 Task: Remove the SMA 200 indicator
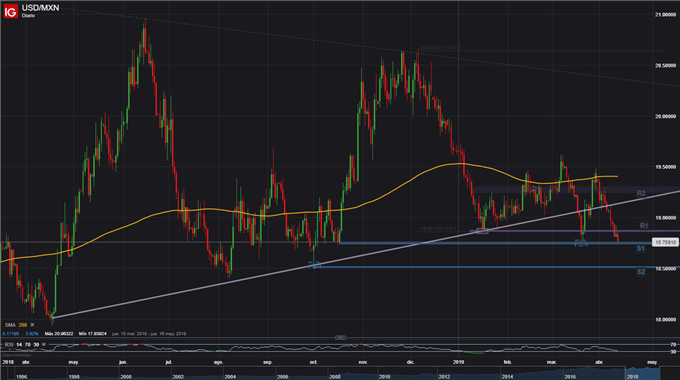point(32,324)
